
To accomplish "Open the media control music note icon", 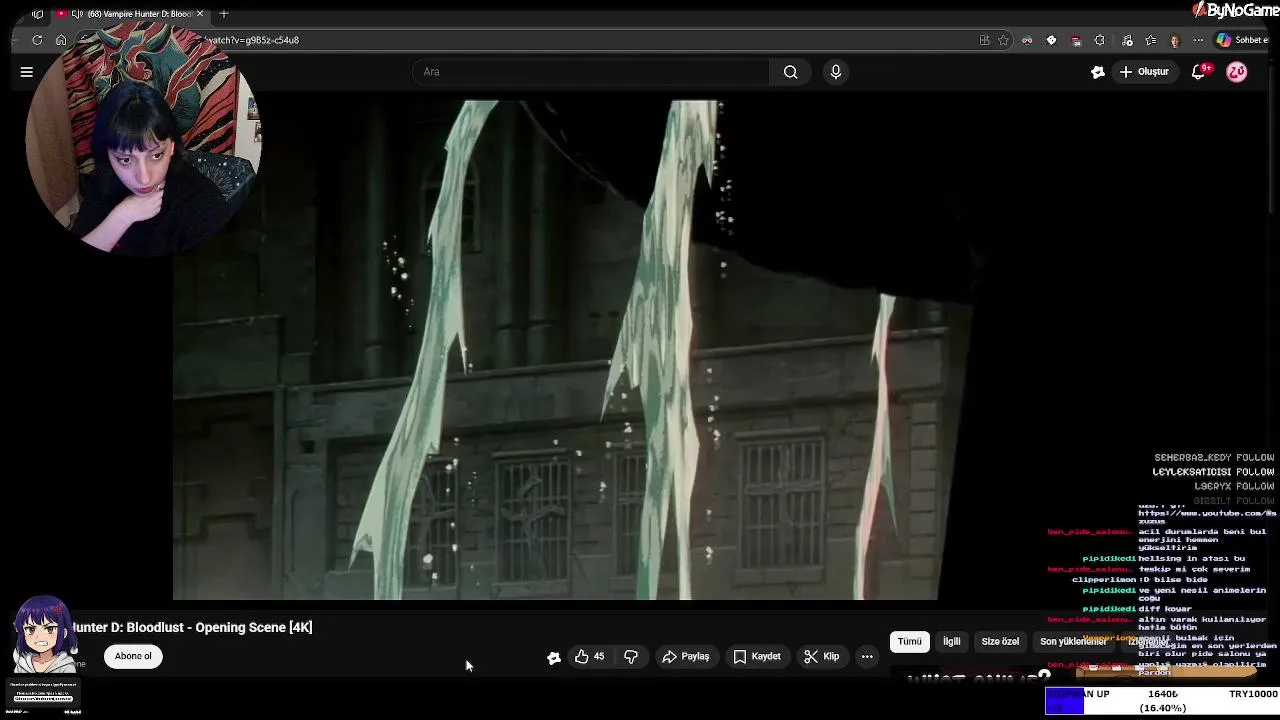I will (1127, 40).
